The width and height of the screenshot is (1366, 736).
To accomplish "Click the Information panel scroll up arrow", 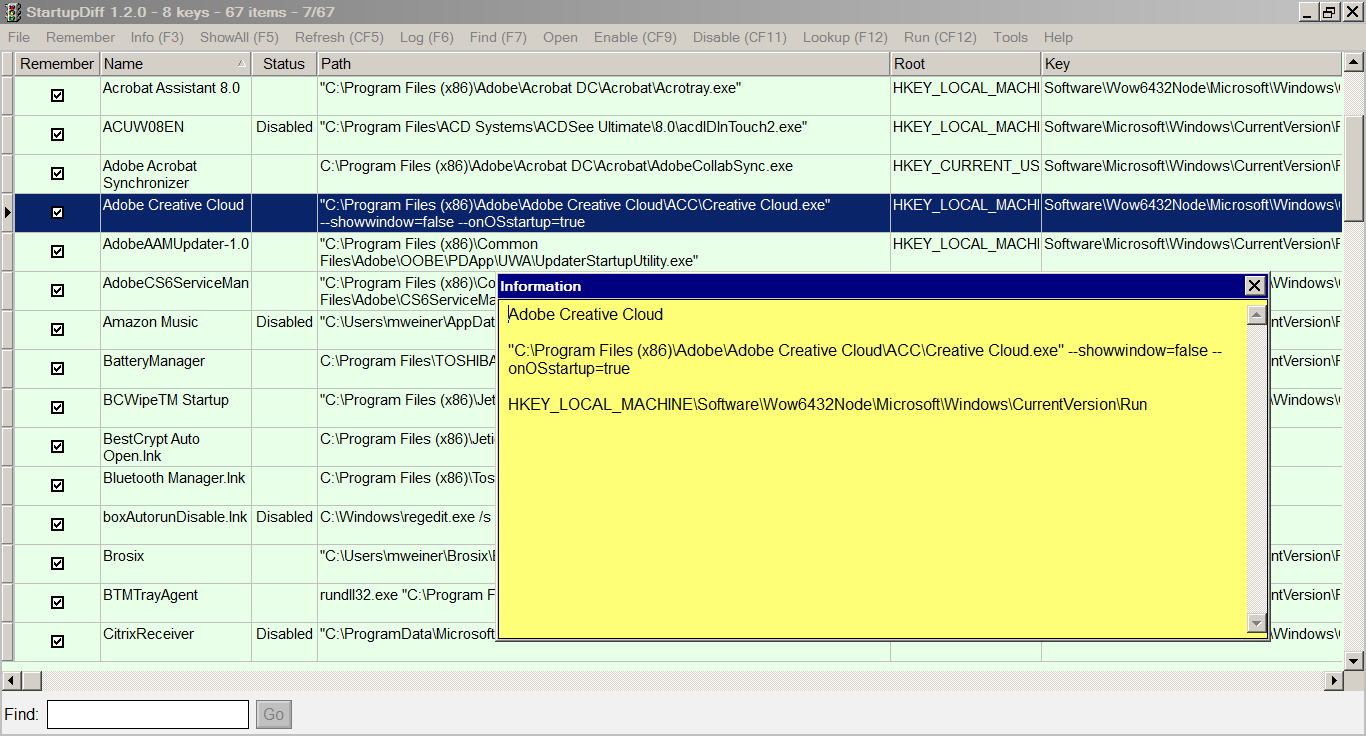I will (x=1256, y=316).
